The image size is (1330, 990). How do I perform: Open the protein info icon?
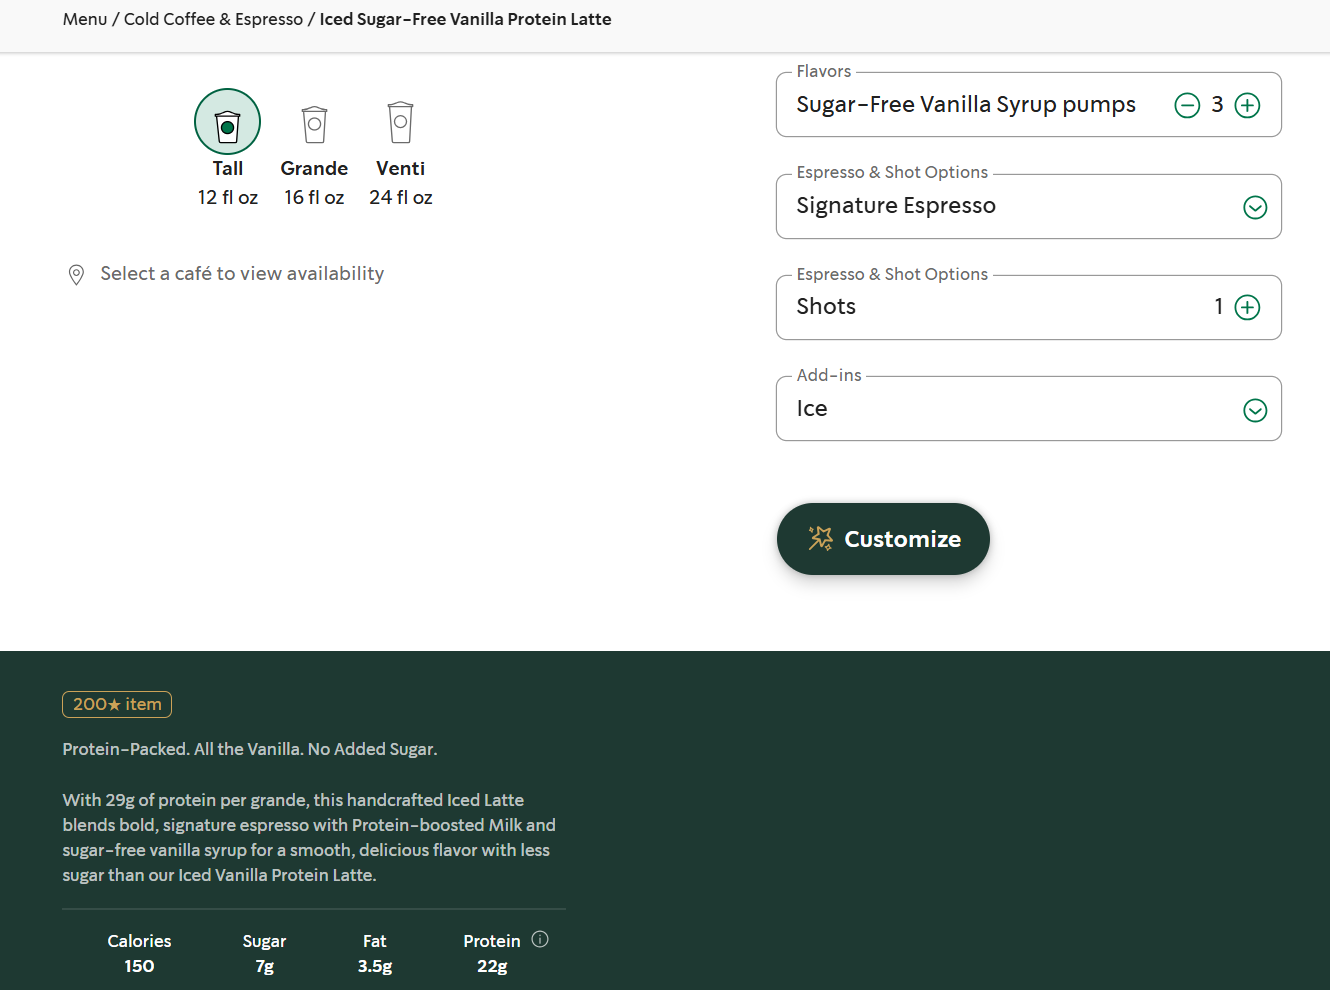coord(540,939)
